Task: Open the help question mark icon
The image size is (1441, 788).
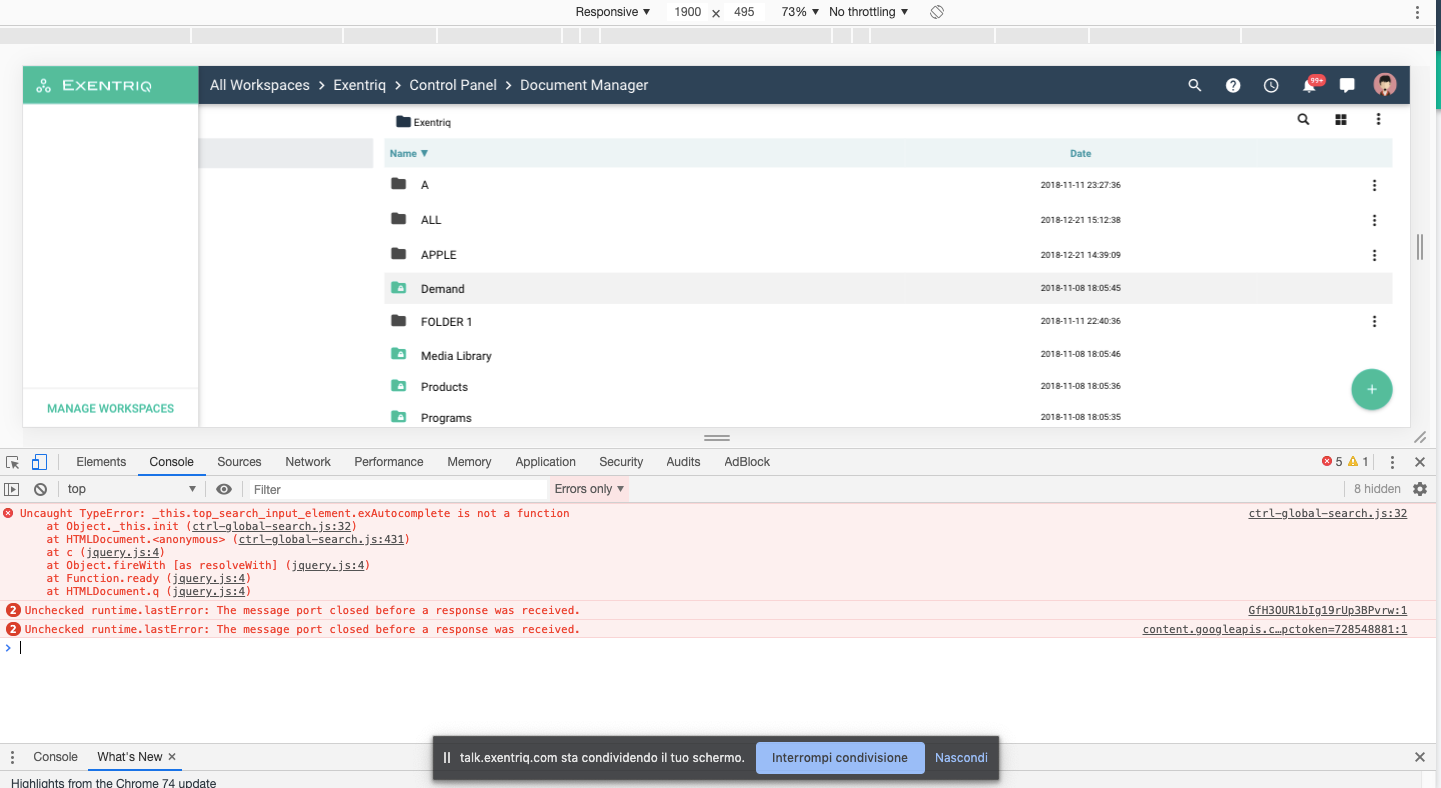Action: tap(1233, 86)
